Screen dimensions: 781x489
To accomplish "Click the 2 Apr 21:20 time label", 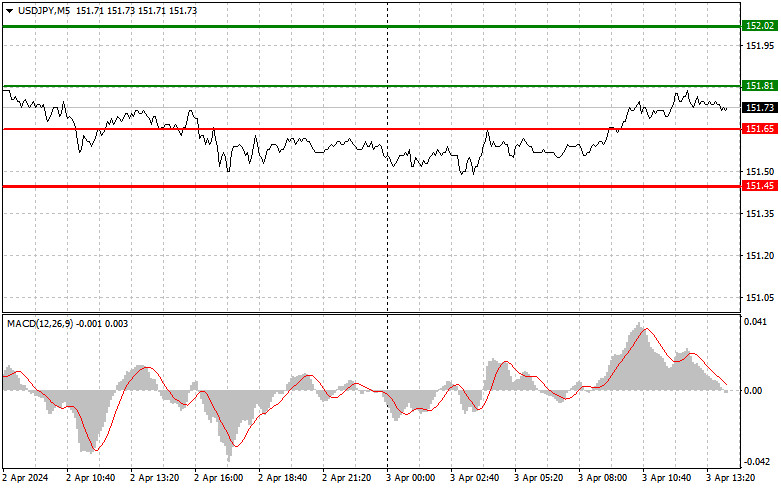I will [347, 478].
